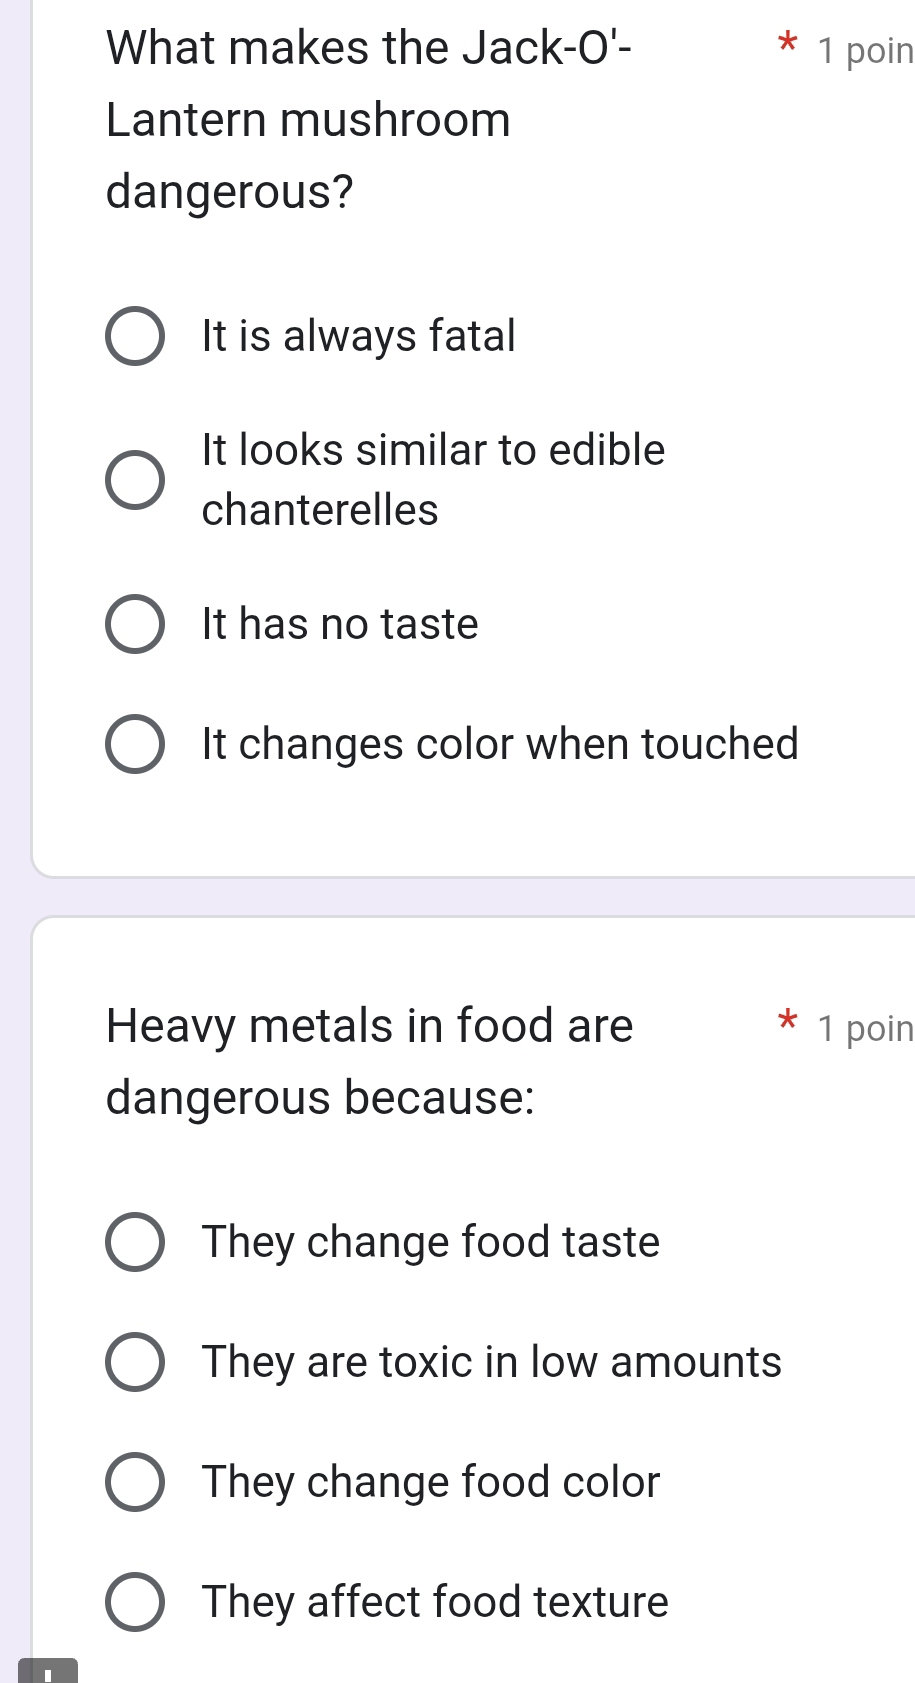Select the 'It is always fatal' radio button
This screenshot has height=1683, width=915.
click(x=135, y=336)
